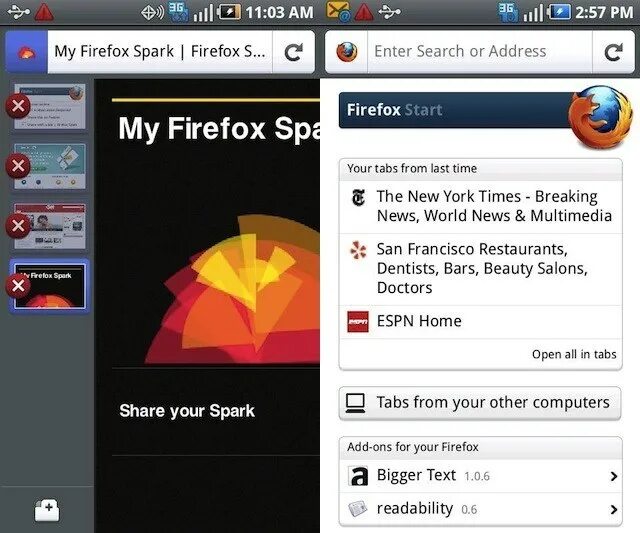This screenshot has height=533, width=640.
Task: Close the third tab thumbnail in sidebar
Action: click(x=18, y=225)
